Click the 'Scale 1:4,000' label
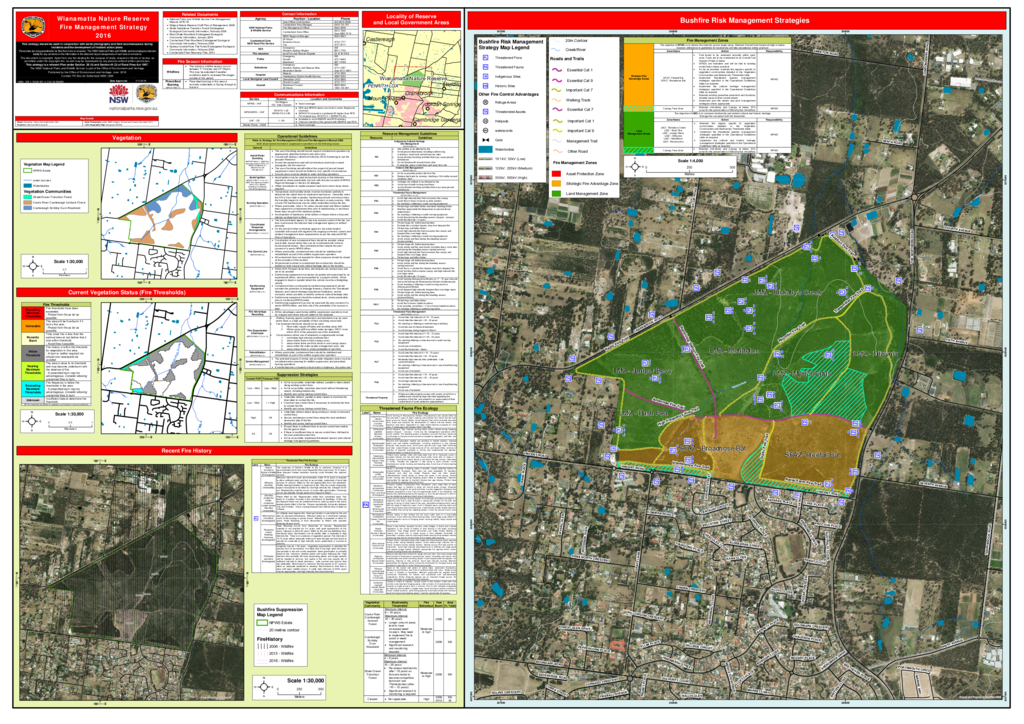 point(690,161)
